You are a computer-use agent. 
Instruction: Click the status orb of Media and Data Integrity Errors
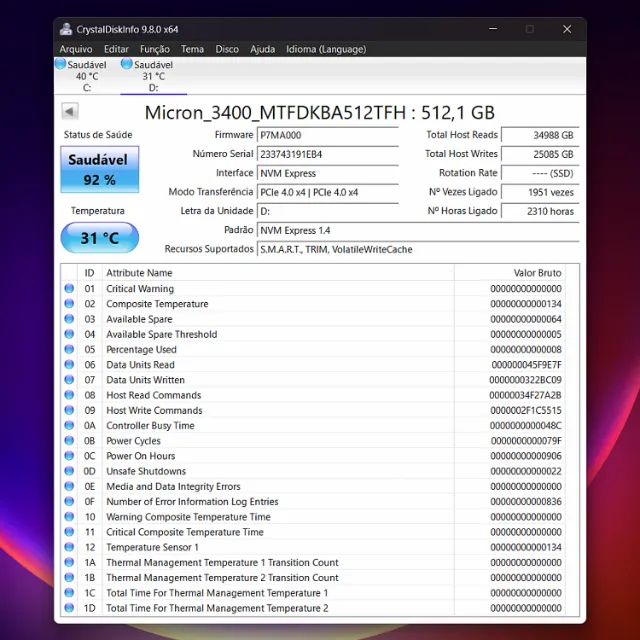[x=69, y=486]
